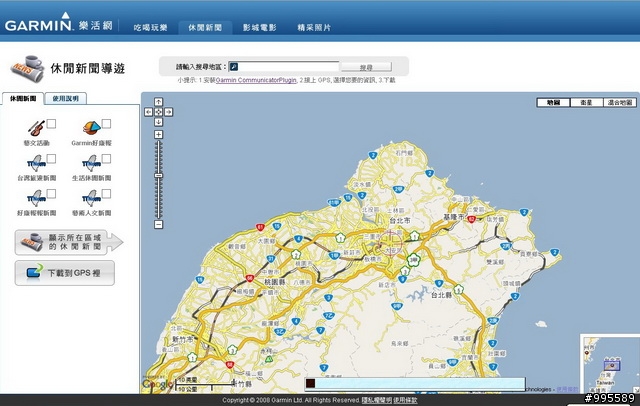Click the region search input field
Image resolution: width=640 pixels, height=406 pixels.
pos(284,67)
